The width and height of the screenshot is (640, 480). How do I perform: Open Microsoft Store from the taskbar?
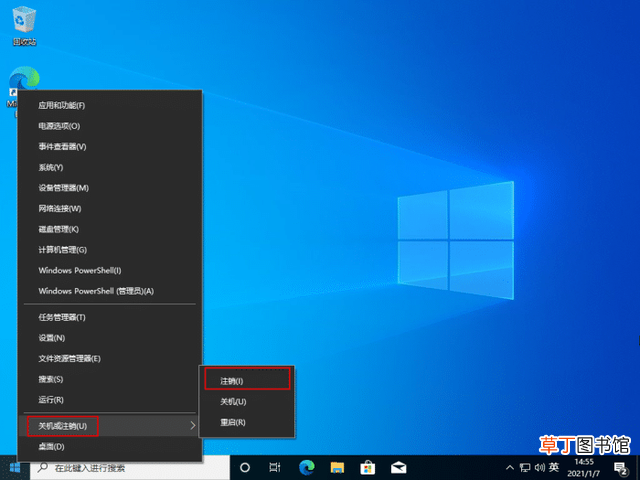point(368,468)
